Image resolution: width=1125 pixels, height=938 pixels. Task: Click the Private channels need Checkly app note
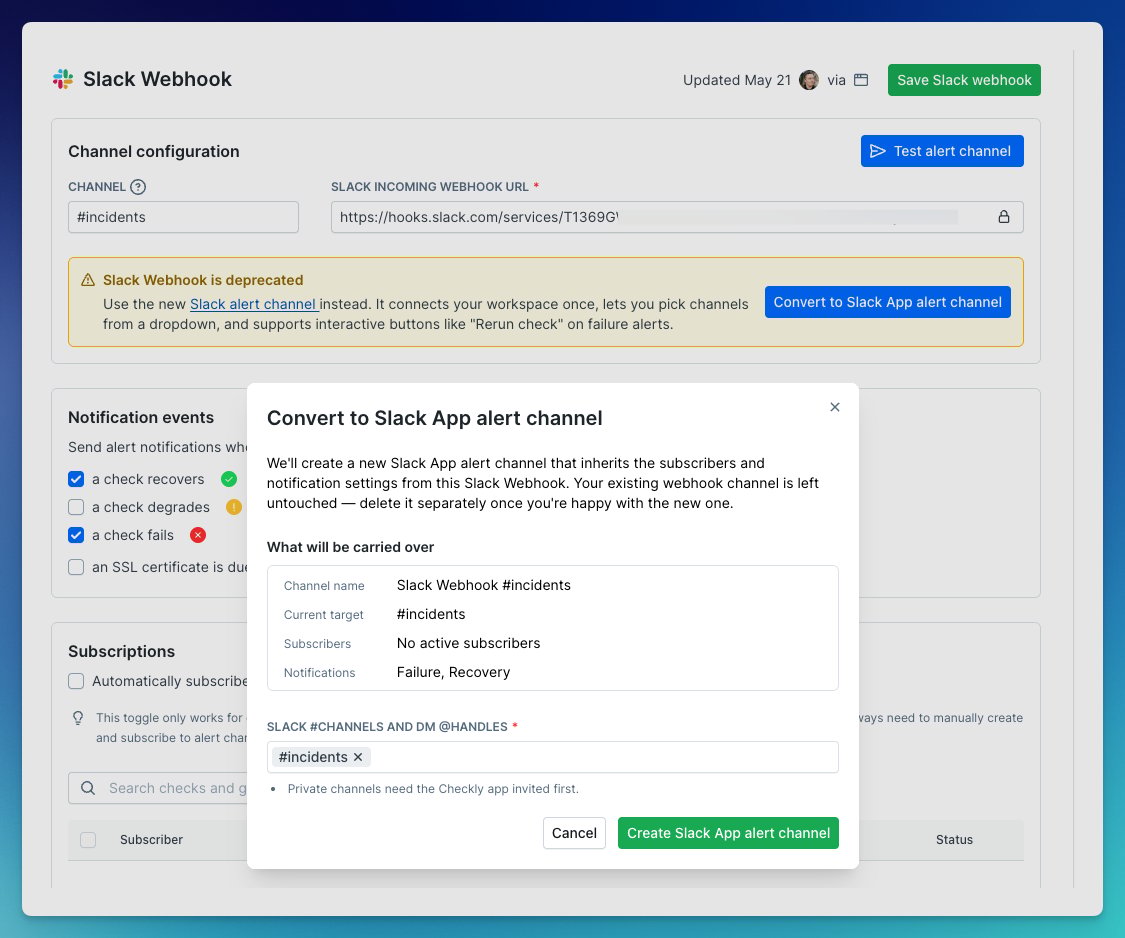(x=433, y=789)
